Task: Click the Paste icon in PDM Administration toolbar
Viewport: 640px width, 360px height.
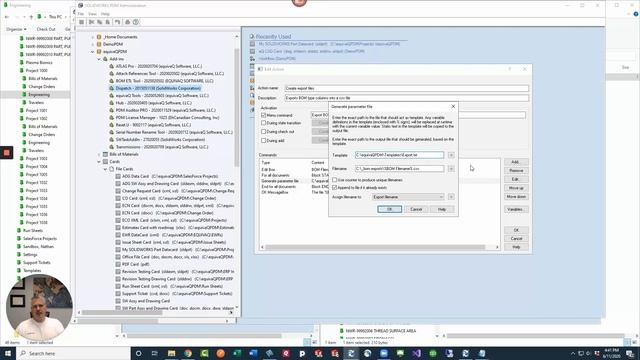Action: pos(108,22)
